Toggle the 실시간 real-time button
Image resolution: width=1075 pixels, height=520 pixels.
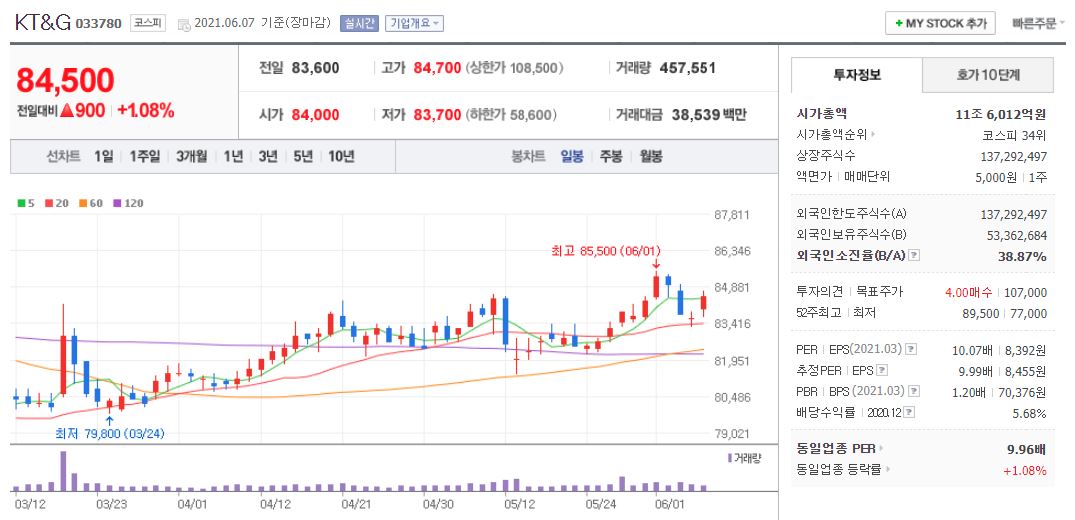coord(359,23)
